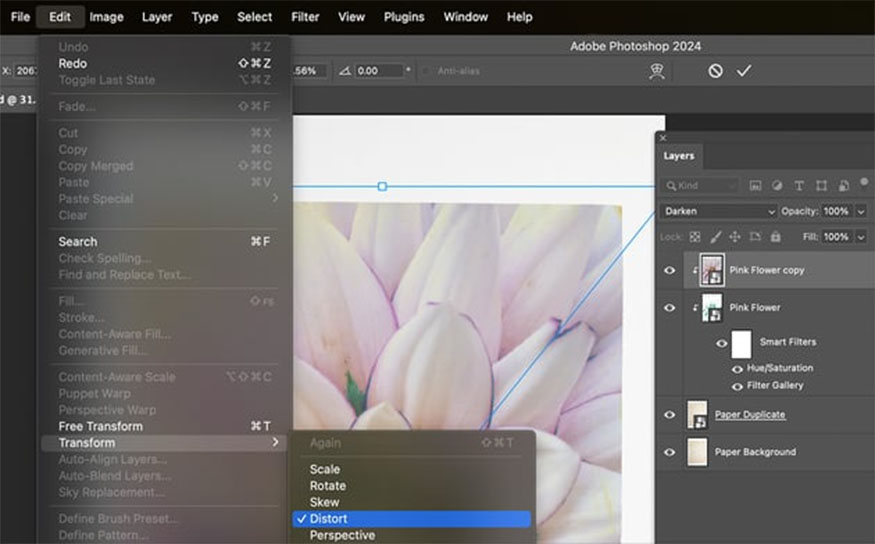Hide the Pink Flower copy layer
The image size is (875, 544).
click(x=669, y=271)
